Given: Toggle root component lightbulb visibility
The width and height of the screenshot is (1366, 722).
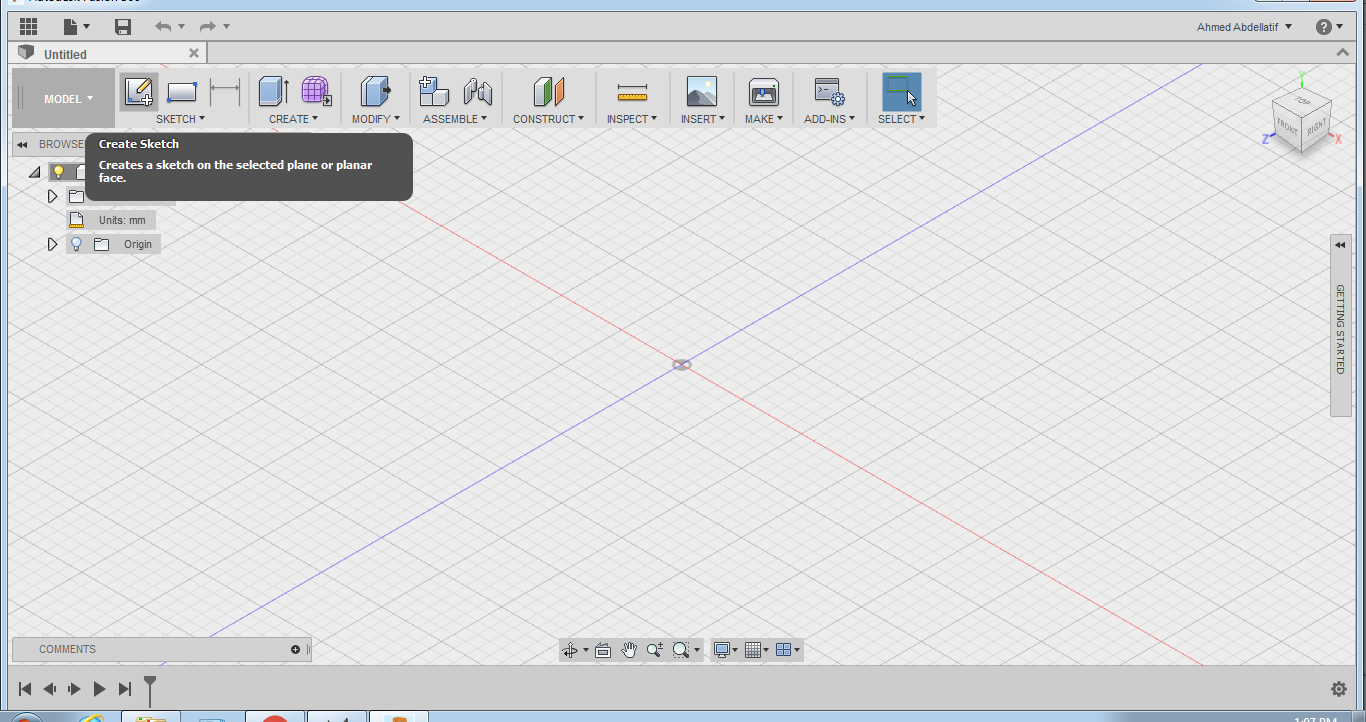Looking at the screenshot, I should point(58,172).
